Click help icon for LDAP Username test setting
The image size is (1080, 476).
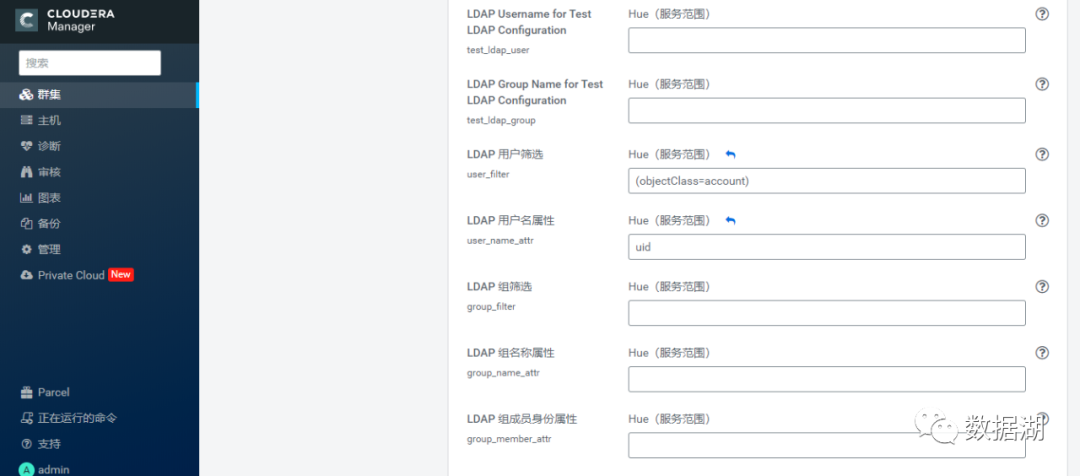tap(1042, 14)
